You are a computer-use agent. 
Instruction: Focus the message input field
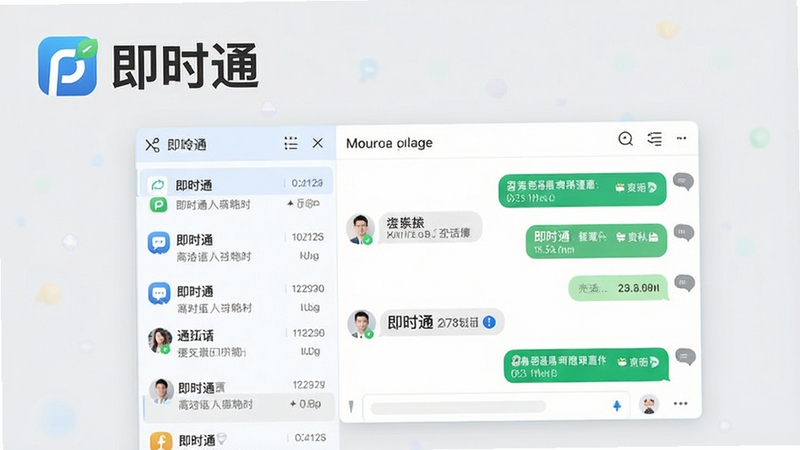click(x=496, y=407)
